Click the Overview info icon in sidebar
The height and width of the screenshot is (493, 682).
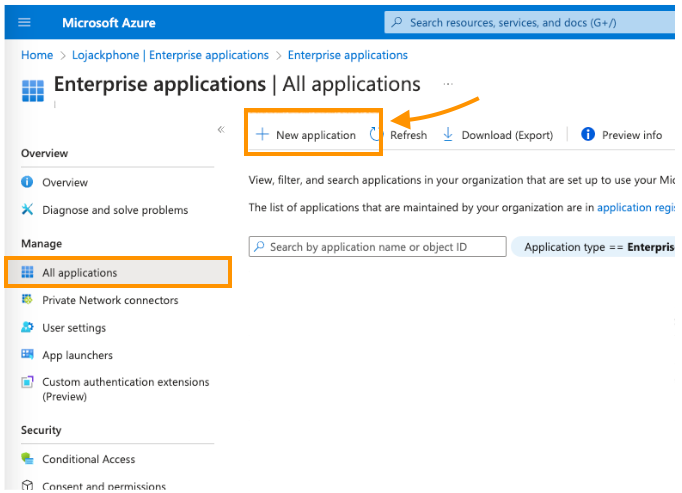pos(27,181)
